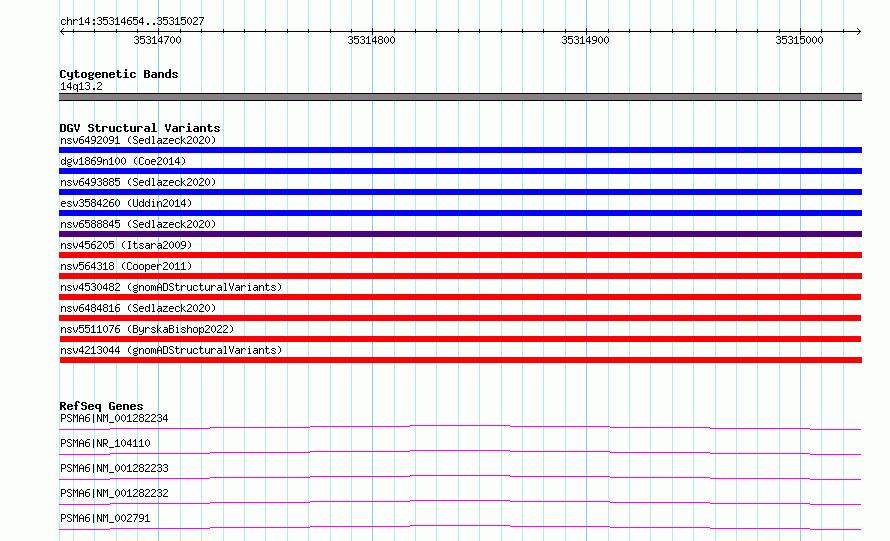Image resolution: width=890 pixels, height=541 pixels.
Task: Open nsv4530482 (gnomADStructuralVariants) label
Action: pyautogui.click(x=171, y=287)
